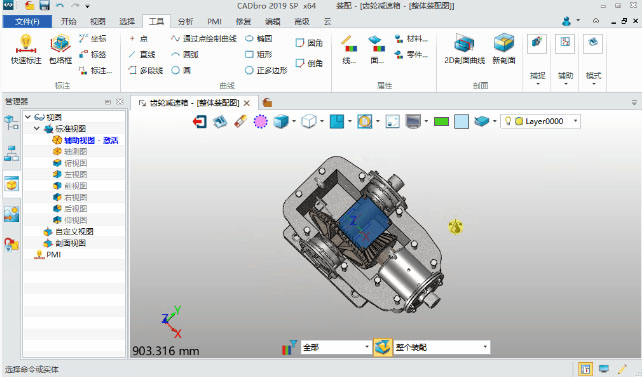The image size is (642, 377).
Task: Toggle the highlighted ring display mode button
Action: [364, 122]
